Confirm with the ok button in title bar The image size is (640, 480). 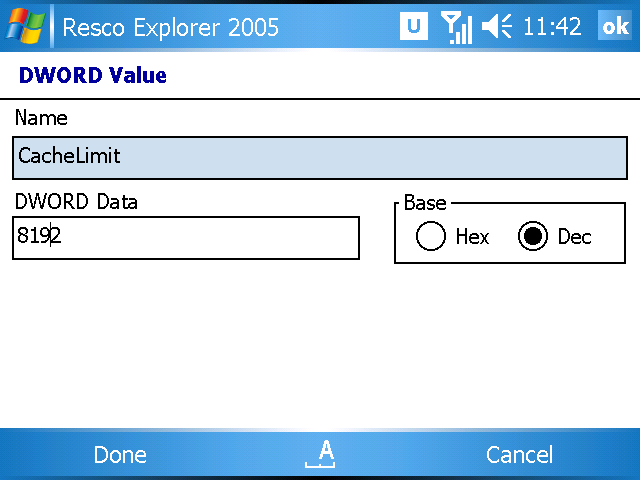pos(615,26)
